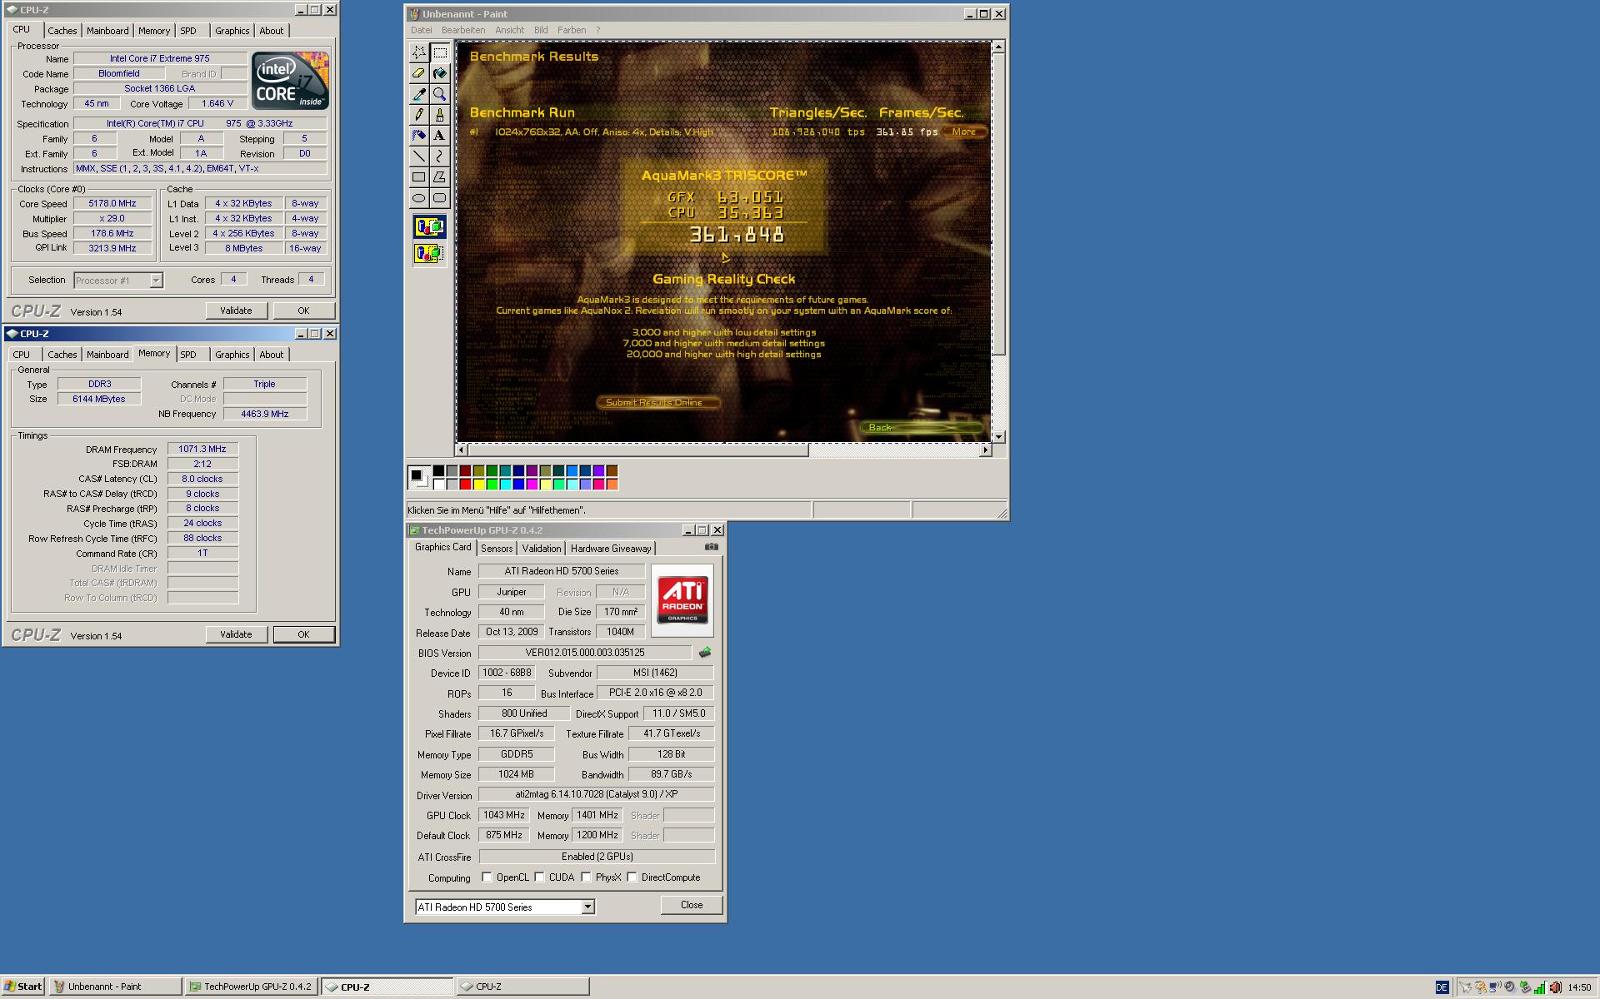Activate the Airbrush spray tool

coord(419,135)
